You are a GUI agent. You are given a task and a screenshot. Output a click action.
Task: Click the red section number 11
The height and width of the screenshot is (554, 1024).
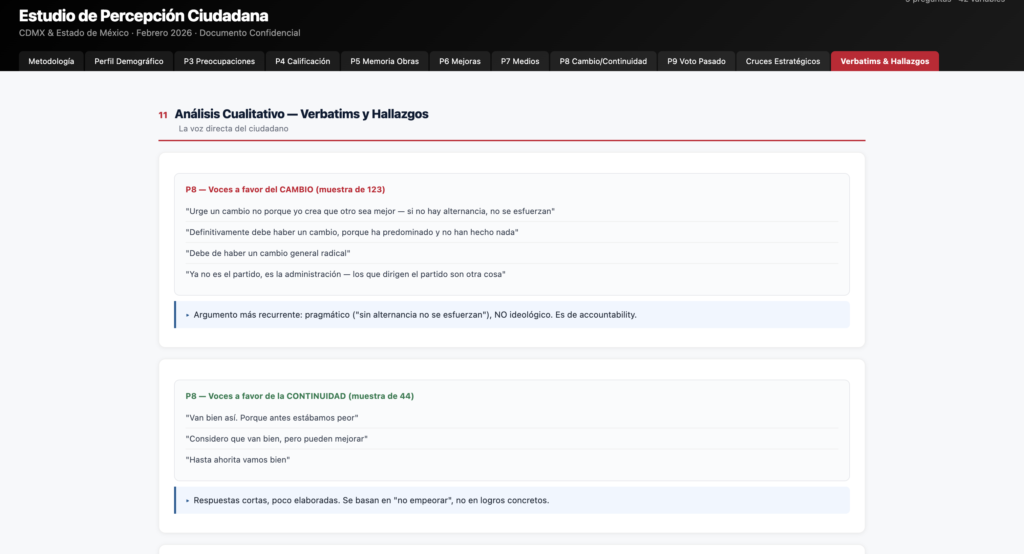163,115
